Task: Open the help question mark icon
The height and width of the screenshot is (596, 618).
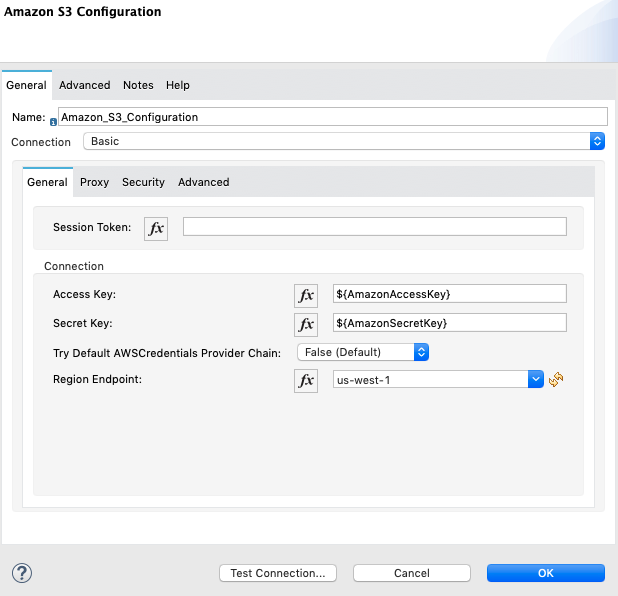Action: click(x=22, y=573)
